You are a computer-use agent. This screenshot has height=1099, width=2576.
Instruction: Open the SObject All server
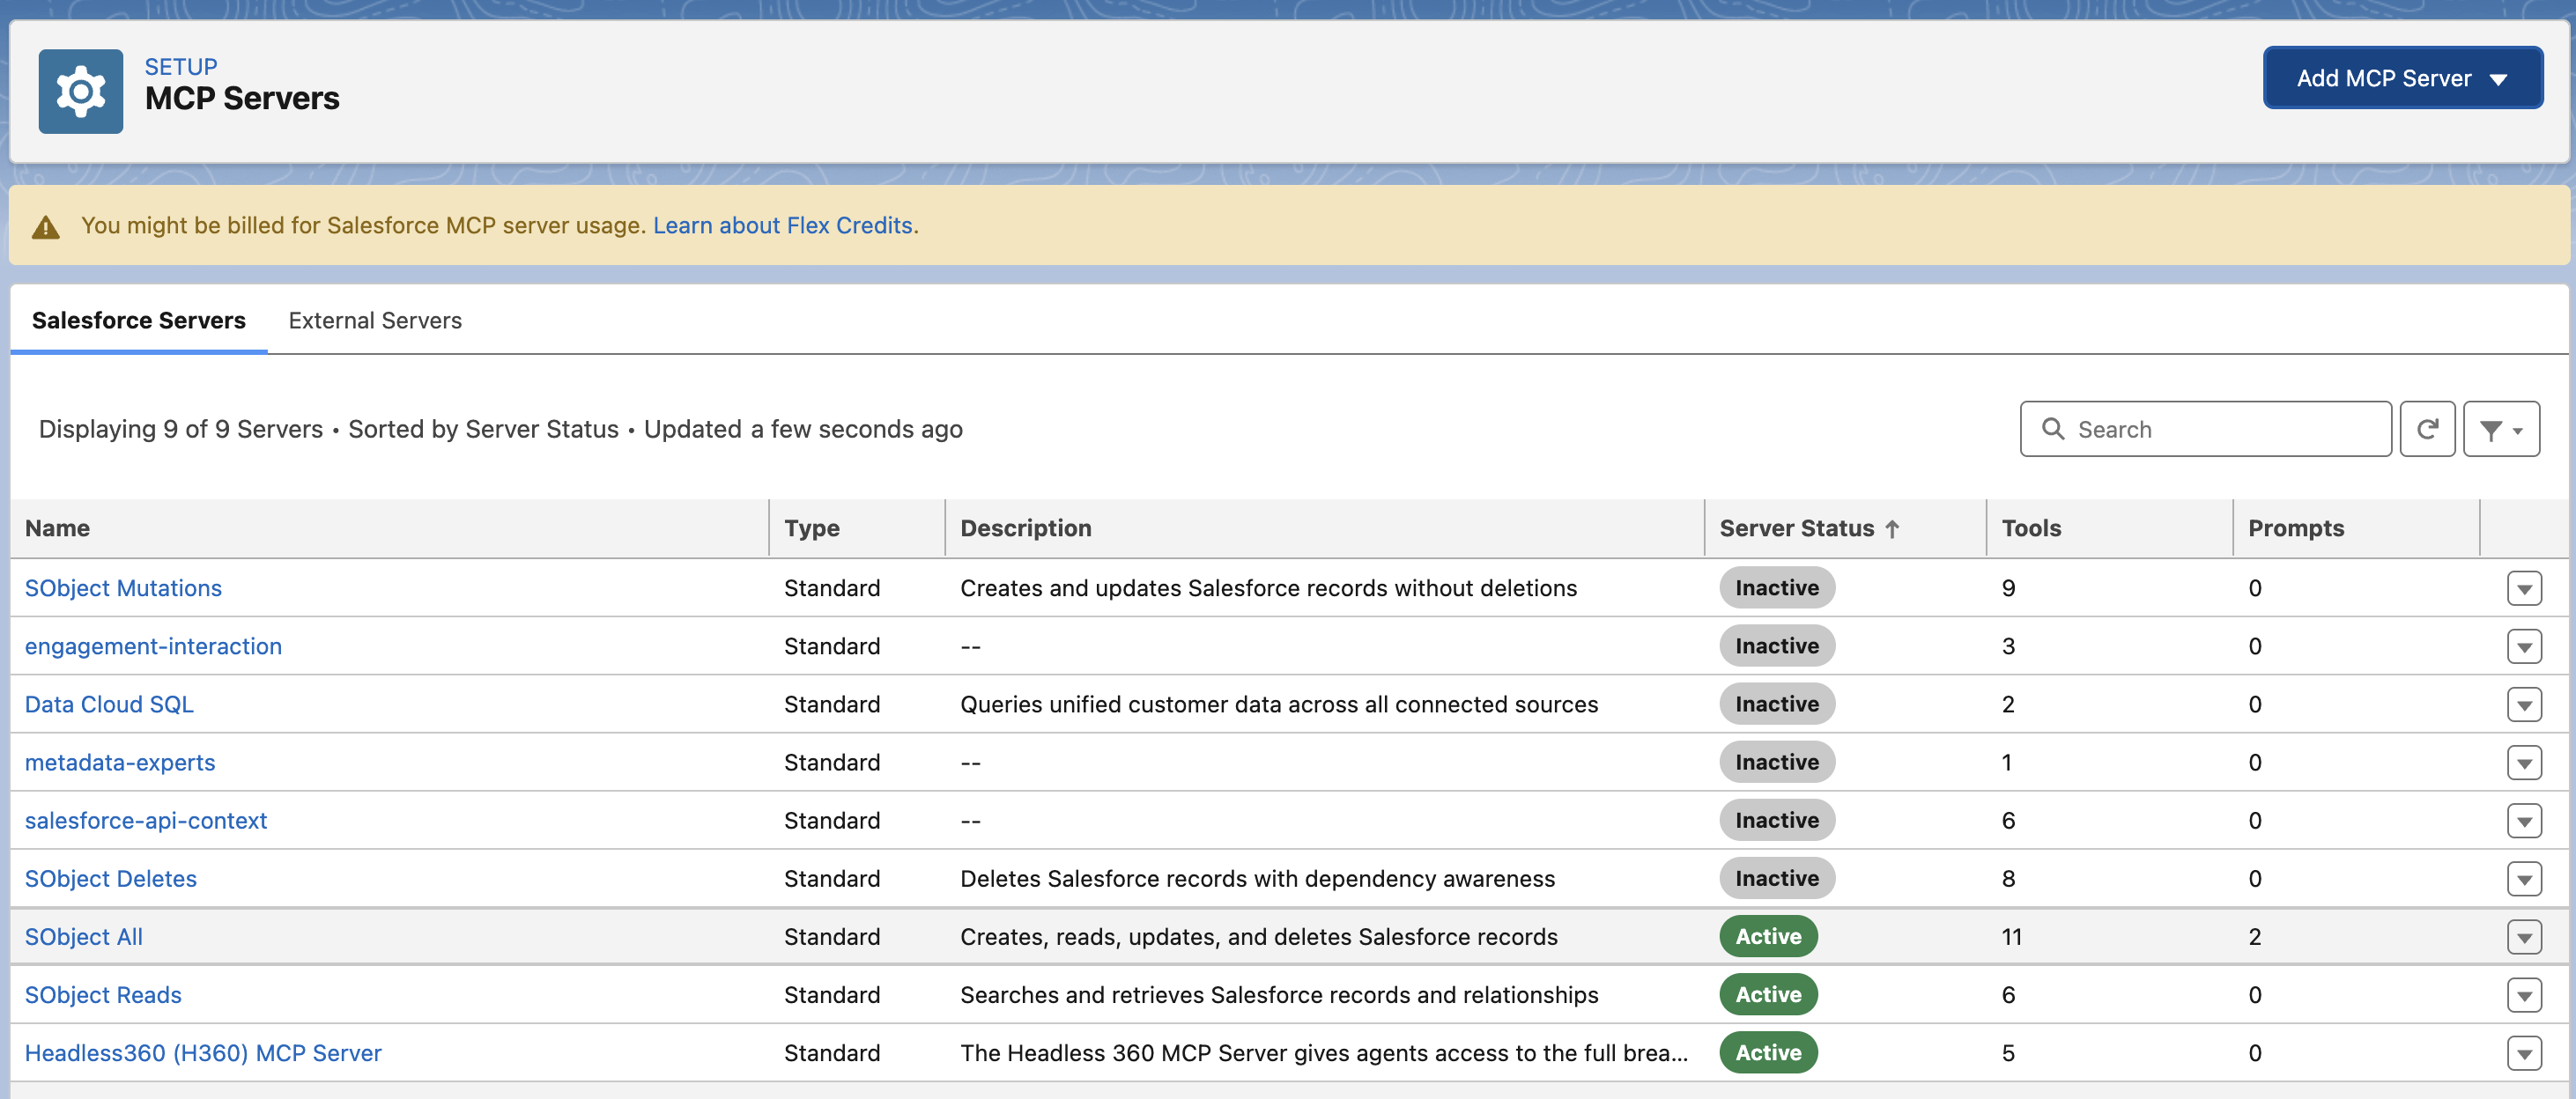pyautogui.click(x=84, y=936)
